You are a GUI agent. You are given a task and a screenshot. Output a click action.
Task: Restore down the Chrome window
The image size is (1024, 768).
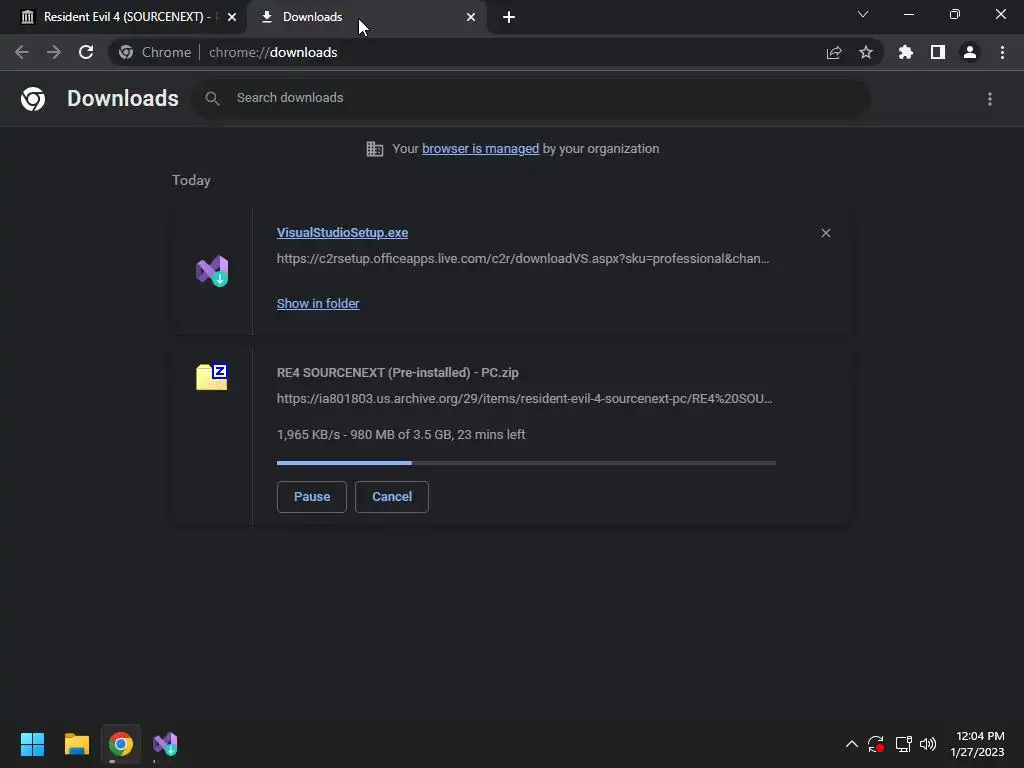coord(955,14)
